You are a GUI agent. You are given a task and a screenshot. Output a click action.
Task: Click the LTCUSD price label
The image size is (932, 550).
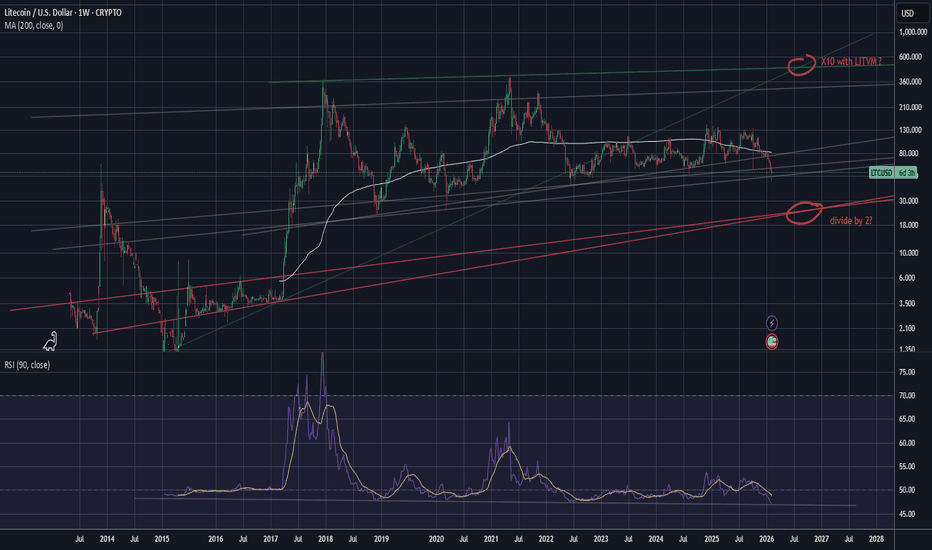[x=881, y=173]
